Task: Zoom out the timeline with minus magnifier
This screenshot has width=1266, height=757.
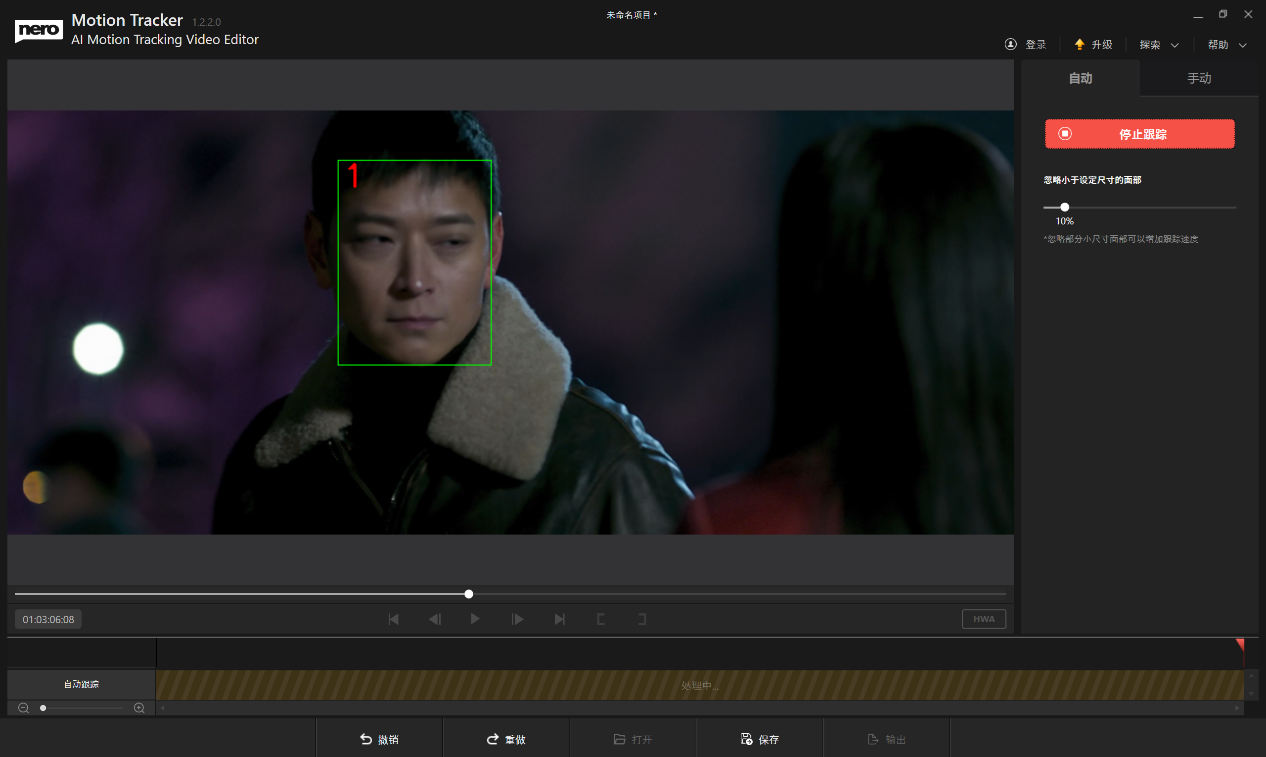Action: [x=23, y=708]
